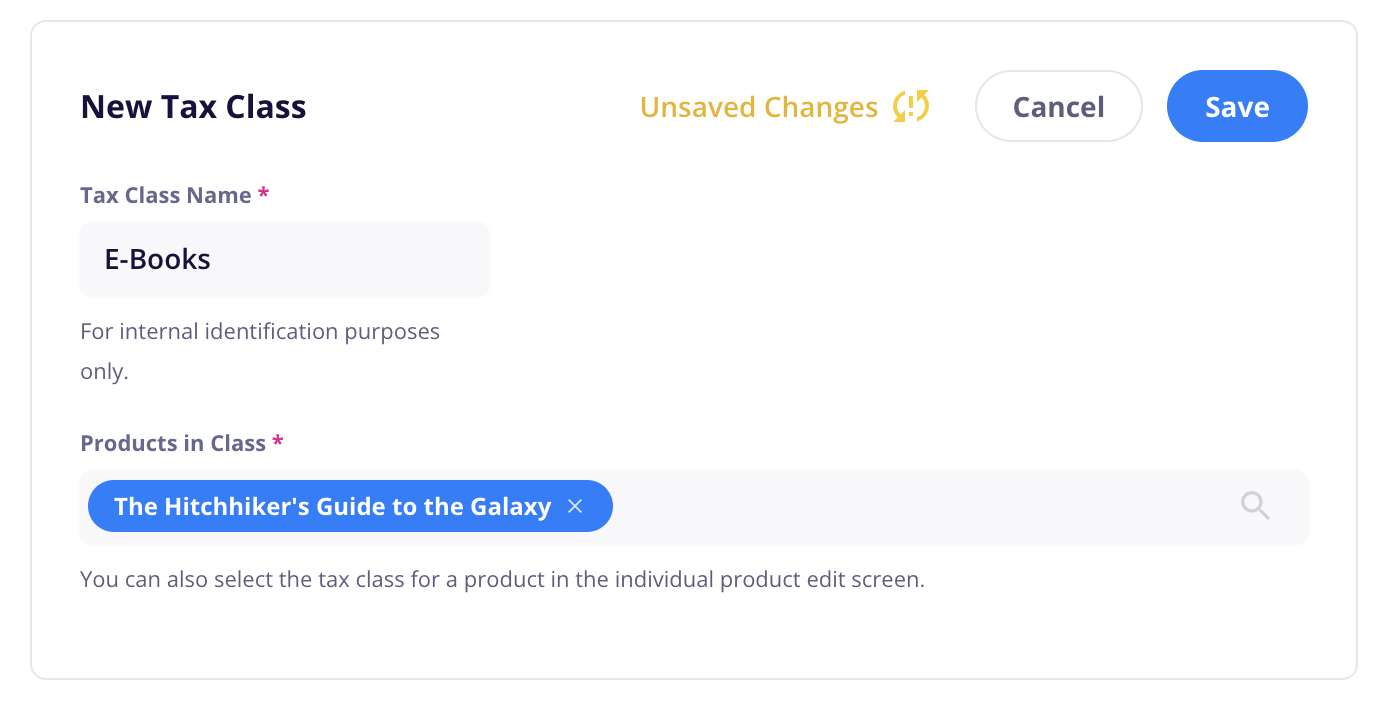This screenshot has width=1380, height=702.
Task: Click the red asterisk beside Products in Class
Action: 278,441
